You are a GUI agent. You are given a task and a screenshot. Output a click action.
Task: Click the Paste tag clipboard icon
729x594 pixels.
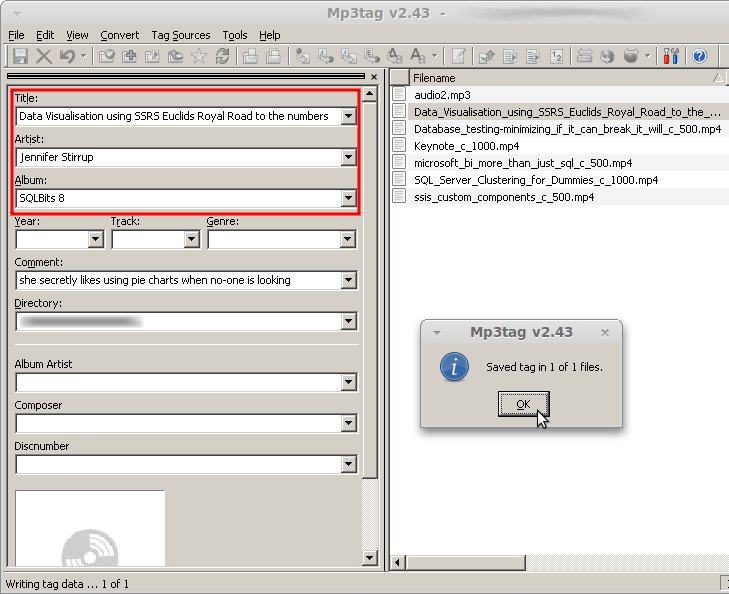tap(273, 56)
